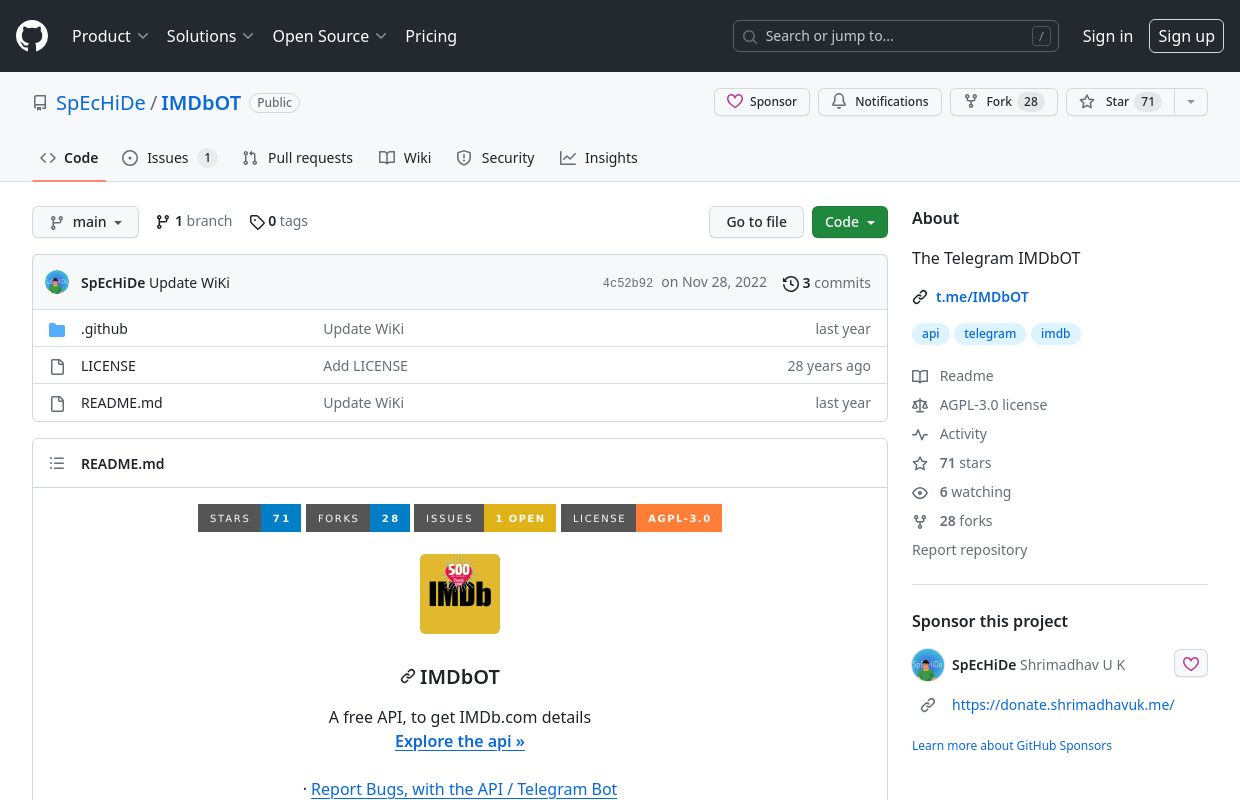The image size is (1240, 800).
Task: Click the .github folder icon
Action: point(57,329)
